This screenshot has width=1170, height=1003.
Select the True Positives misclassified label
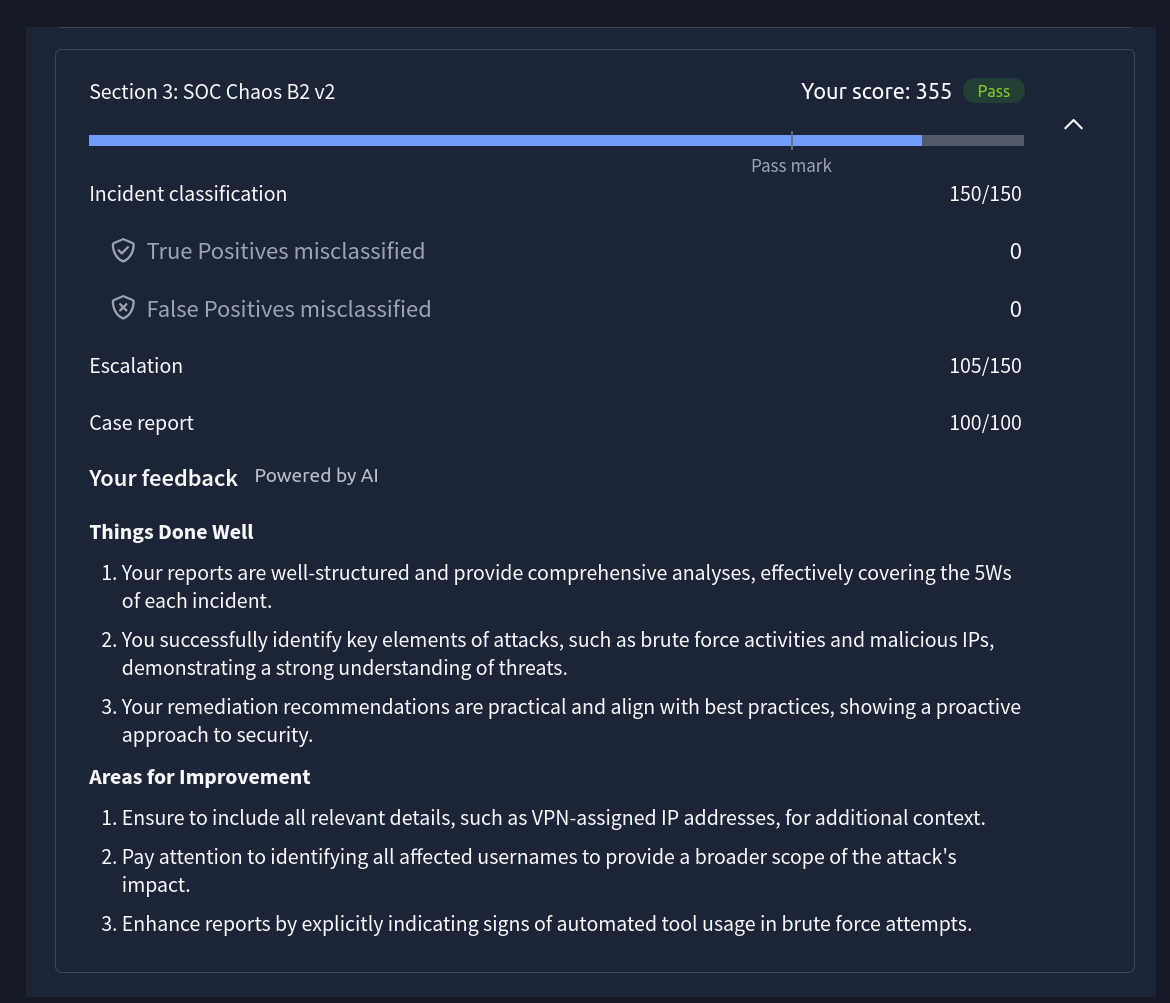click(x=285, y=251)
